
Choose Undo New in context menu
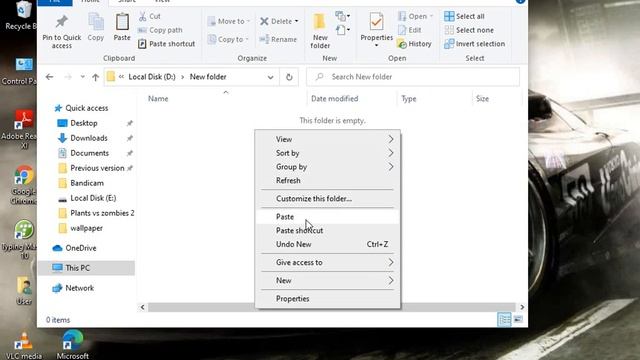point(327,244)
